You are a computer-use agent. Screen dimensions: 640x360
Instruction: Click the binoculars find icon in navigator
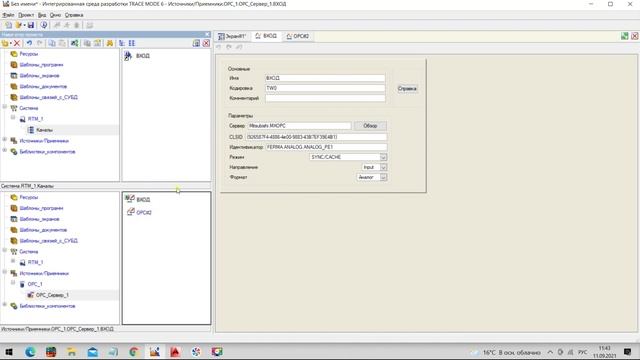(x=110, y=43)
